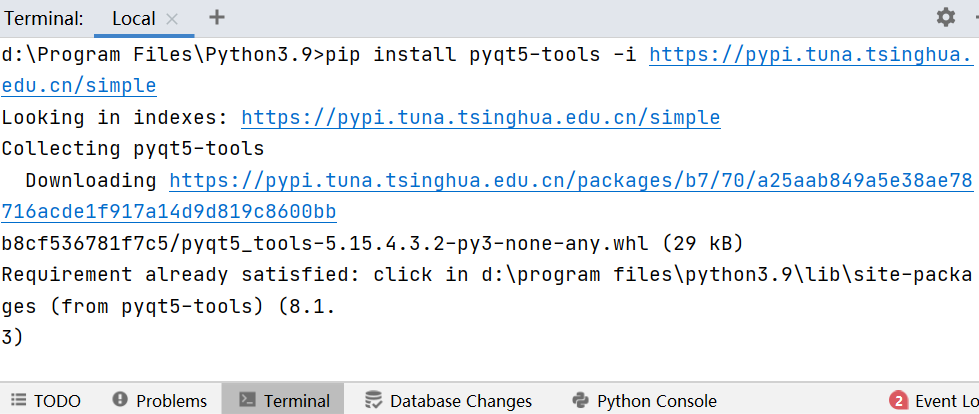Close the Local terminal tab

[x=172, y=19]
